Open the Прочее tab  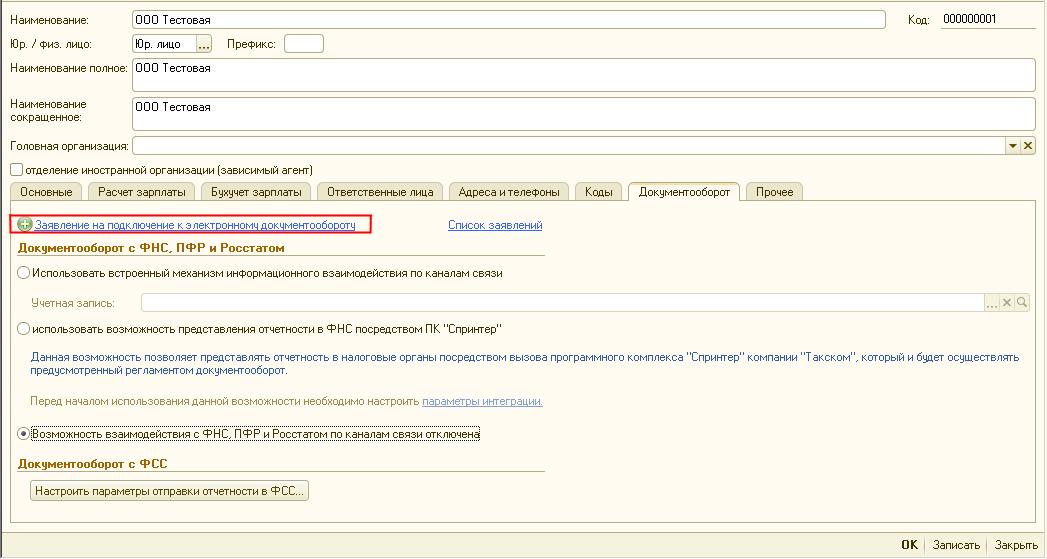(x=775, y=192)
